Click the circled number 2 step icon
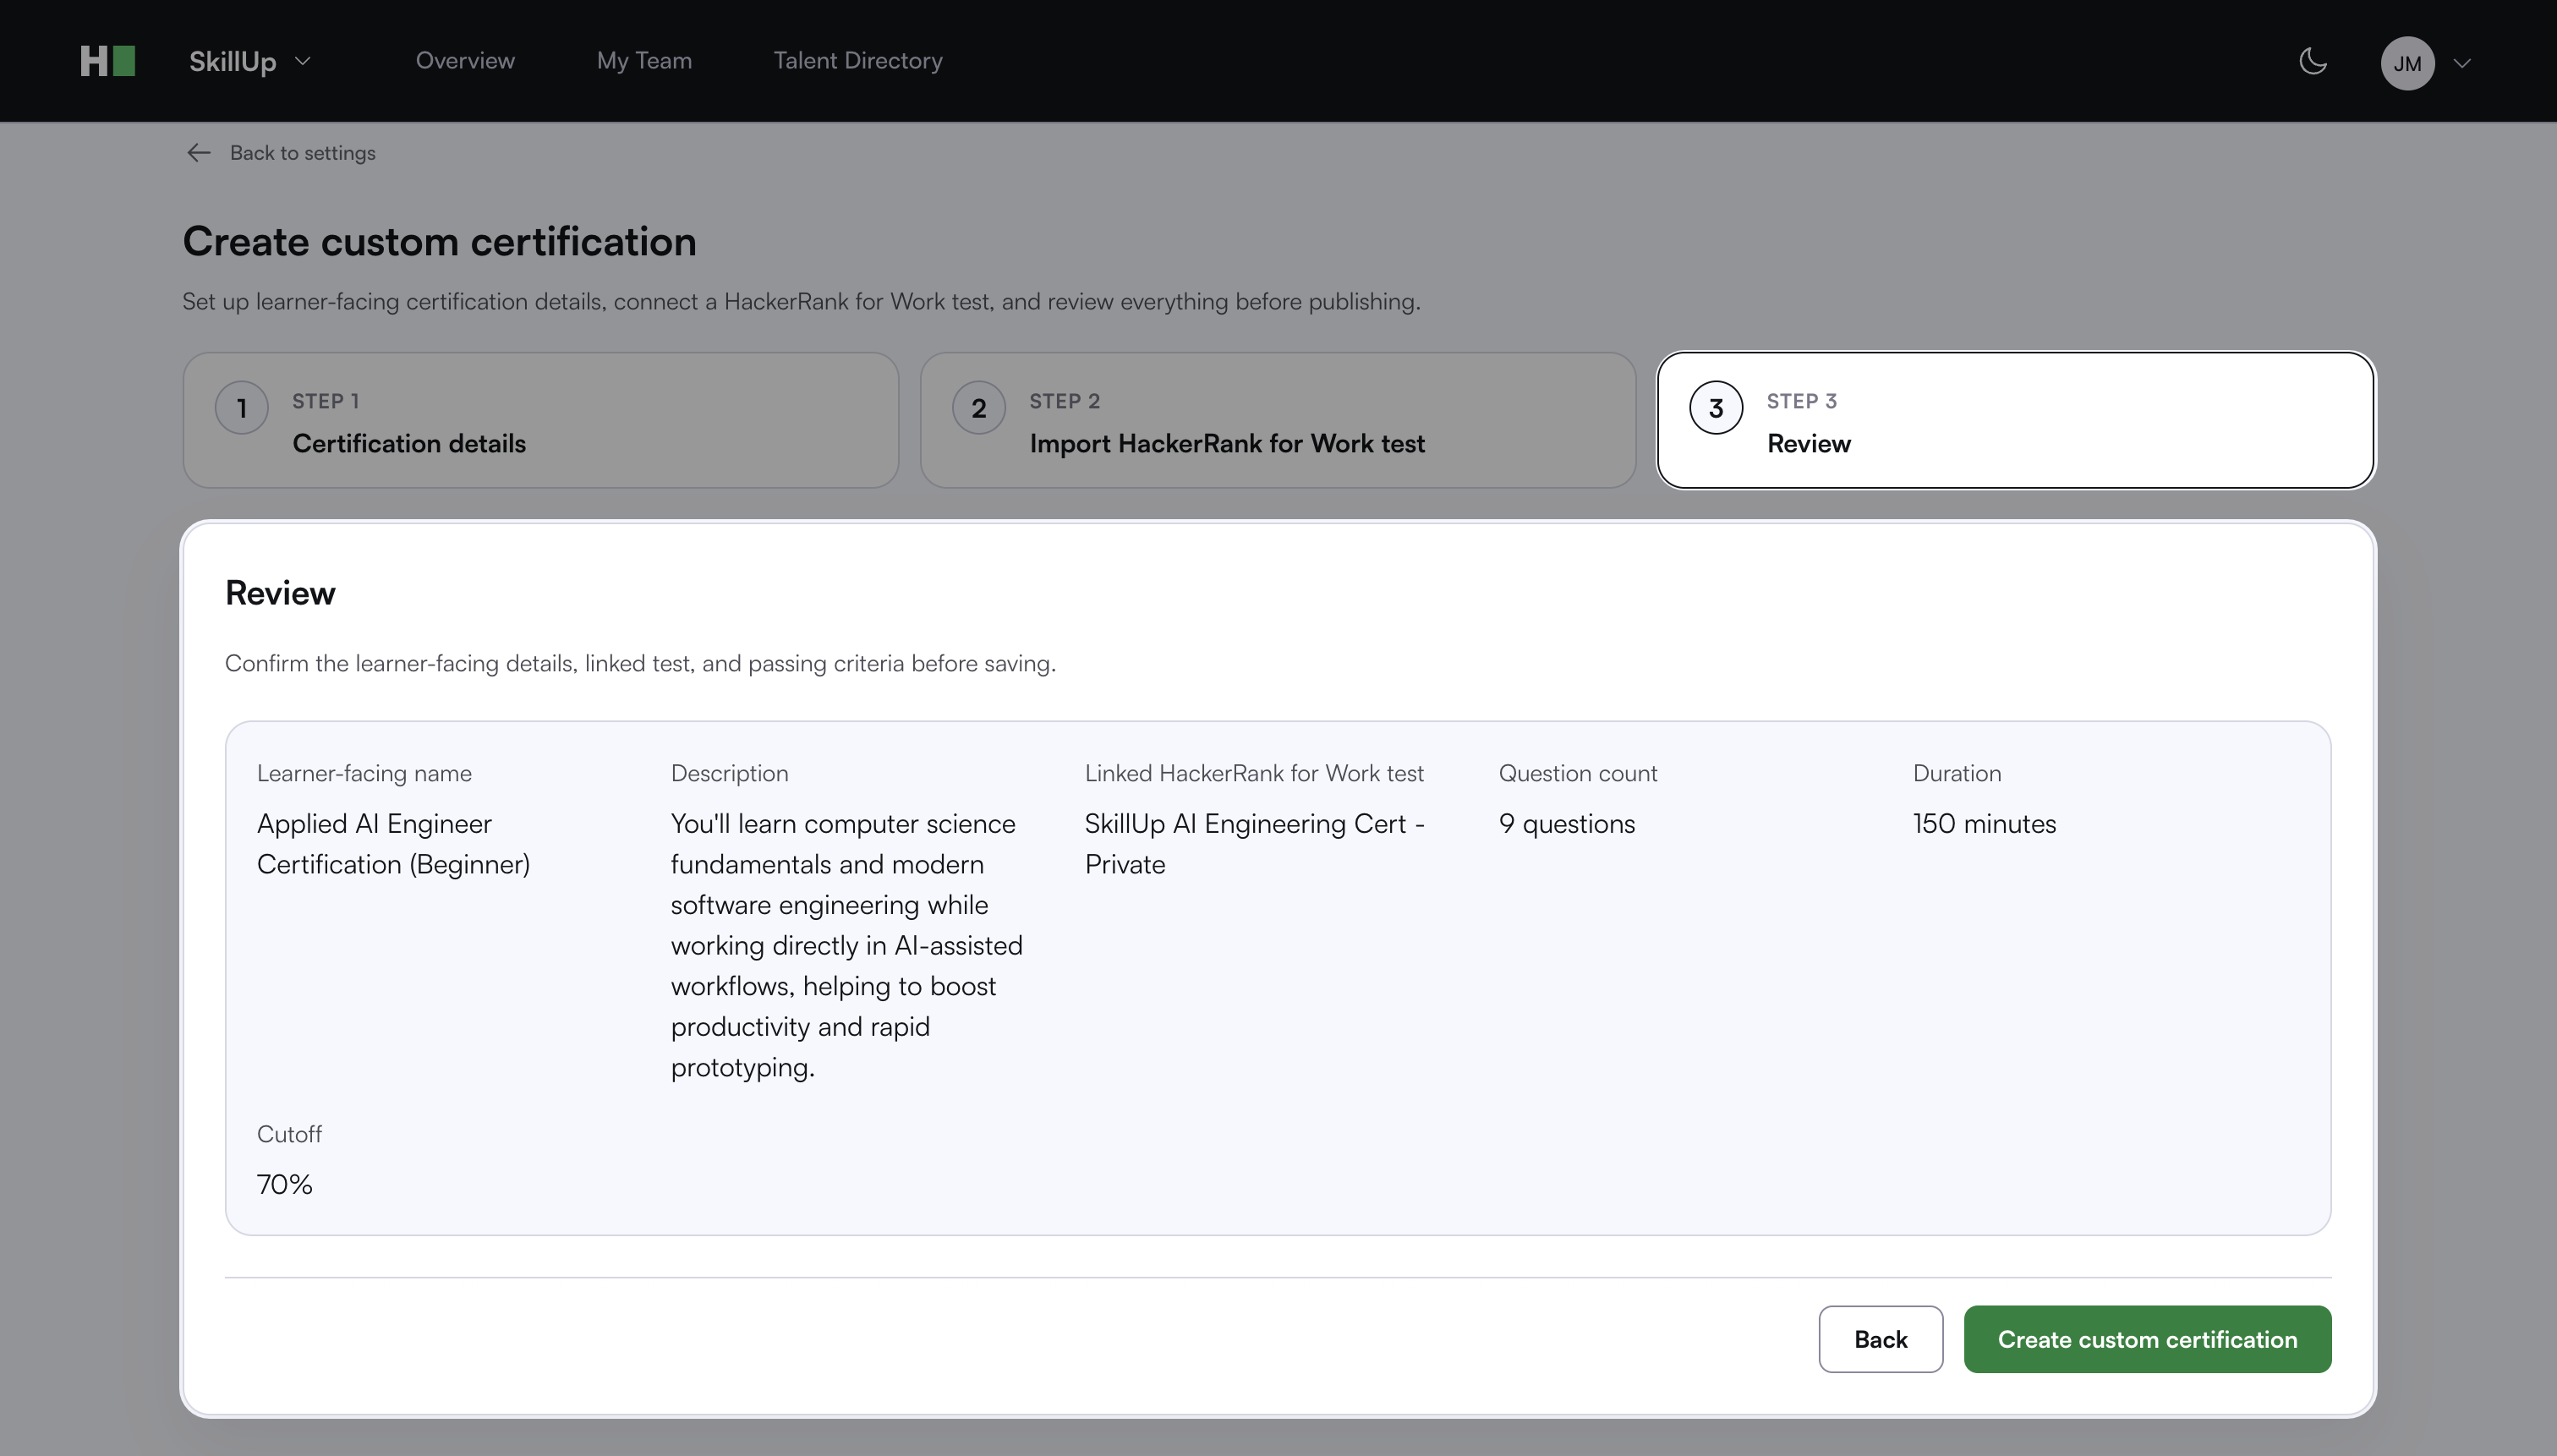2557x1456 pixels. click(x=978, y=408)
